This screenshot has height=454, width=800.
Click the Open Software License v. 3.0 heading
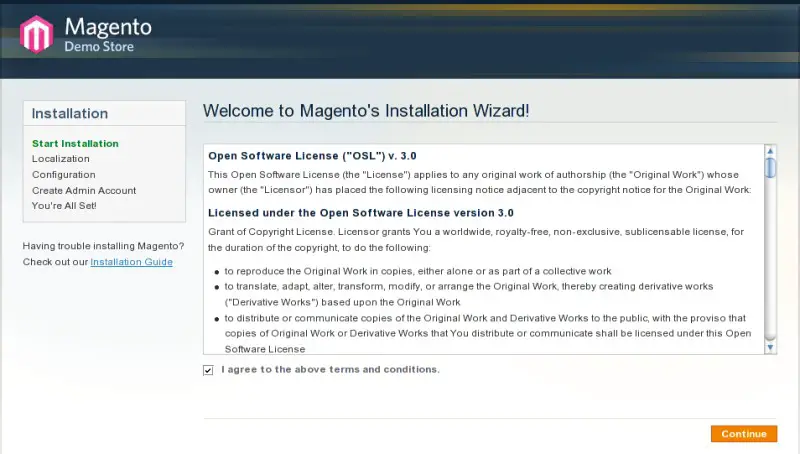pyautogui.click(x=312, y=156)
